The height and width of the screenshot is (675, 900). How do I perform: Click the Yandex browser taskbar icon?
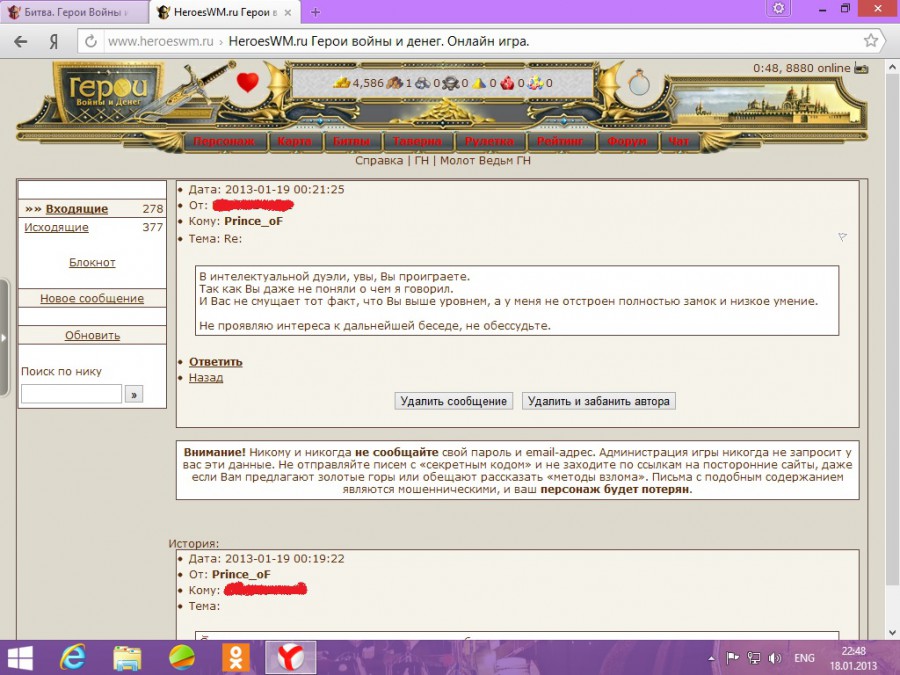coord(290,658)
